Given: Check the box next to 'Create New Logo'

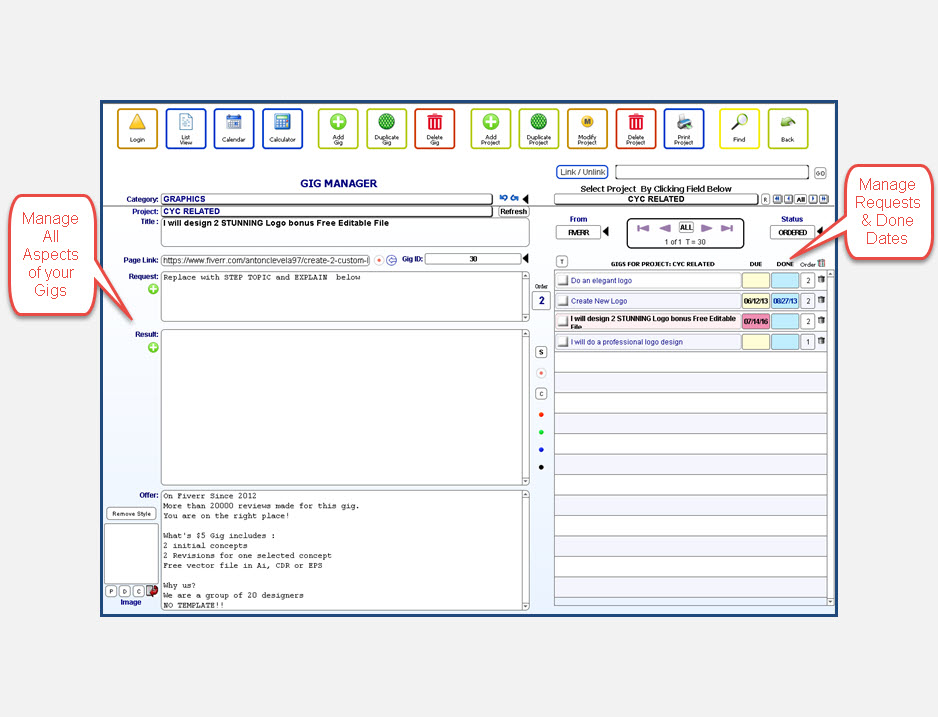Looking at the screenshot, I should (562, 301).
